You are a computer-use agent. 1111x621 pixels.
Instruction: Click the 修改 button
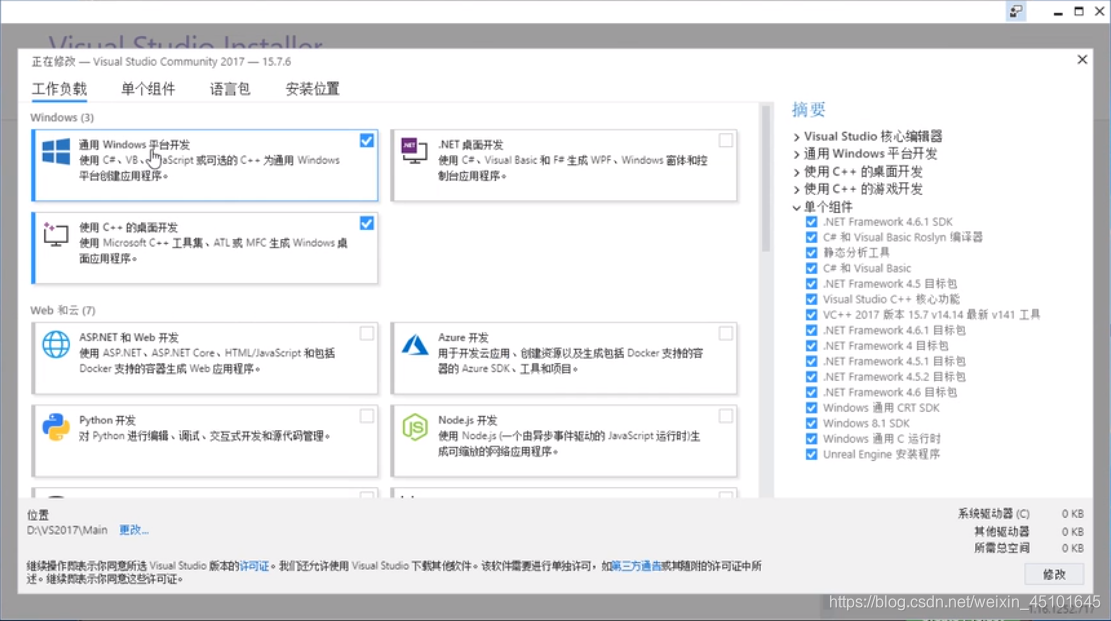pos(1054,574)
